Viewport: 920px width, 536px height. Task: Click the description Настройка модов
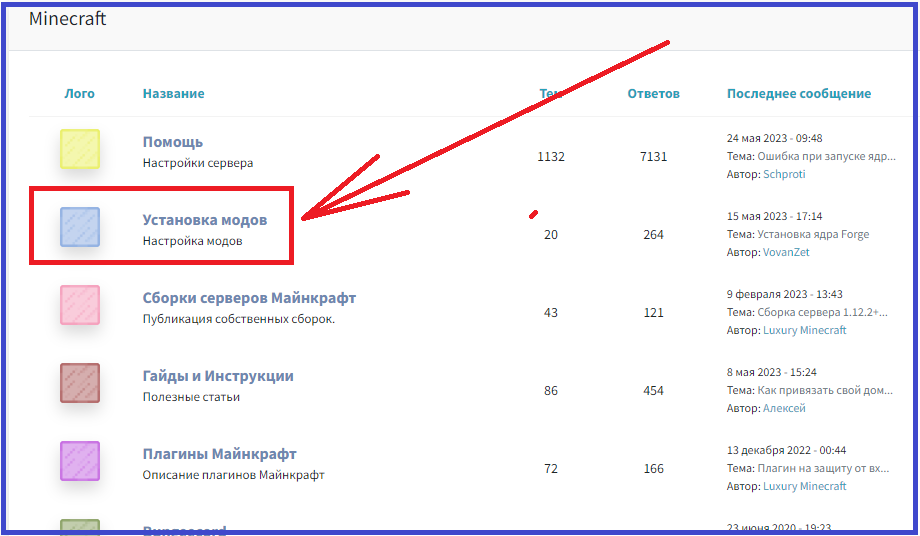click(x=192, y=241)
